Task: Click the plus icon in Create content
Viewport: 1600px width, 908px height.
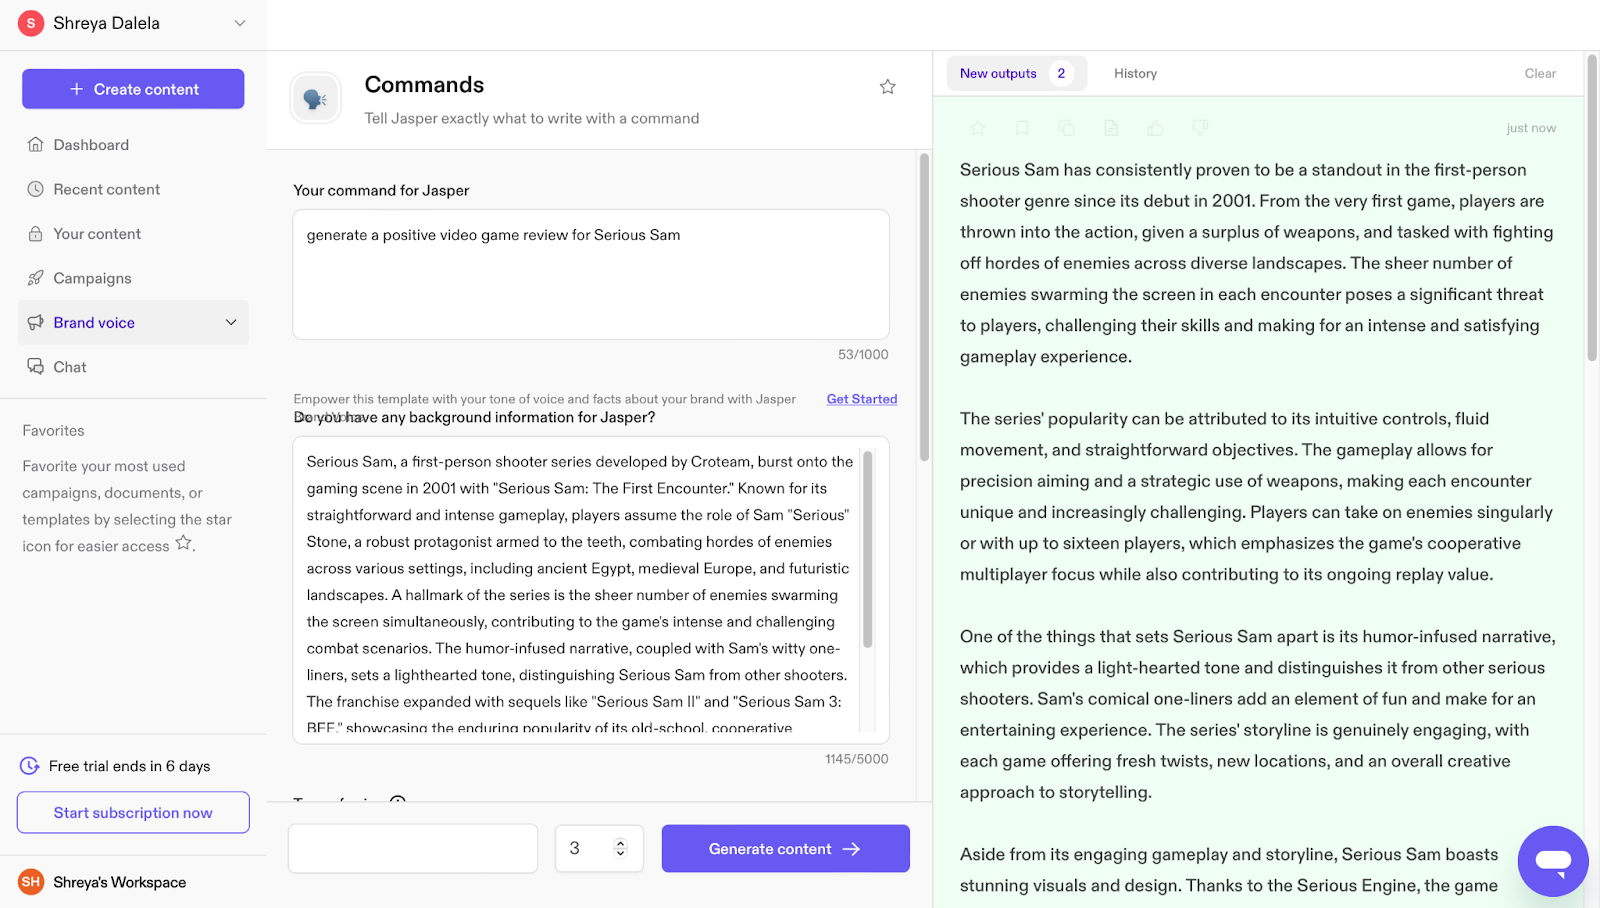Action: (x=77, y=89)
